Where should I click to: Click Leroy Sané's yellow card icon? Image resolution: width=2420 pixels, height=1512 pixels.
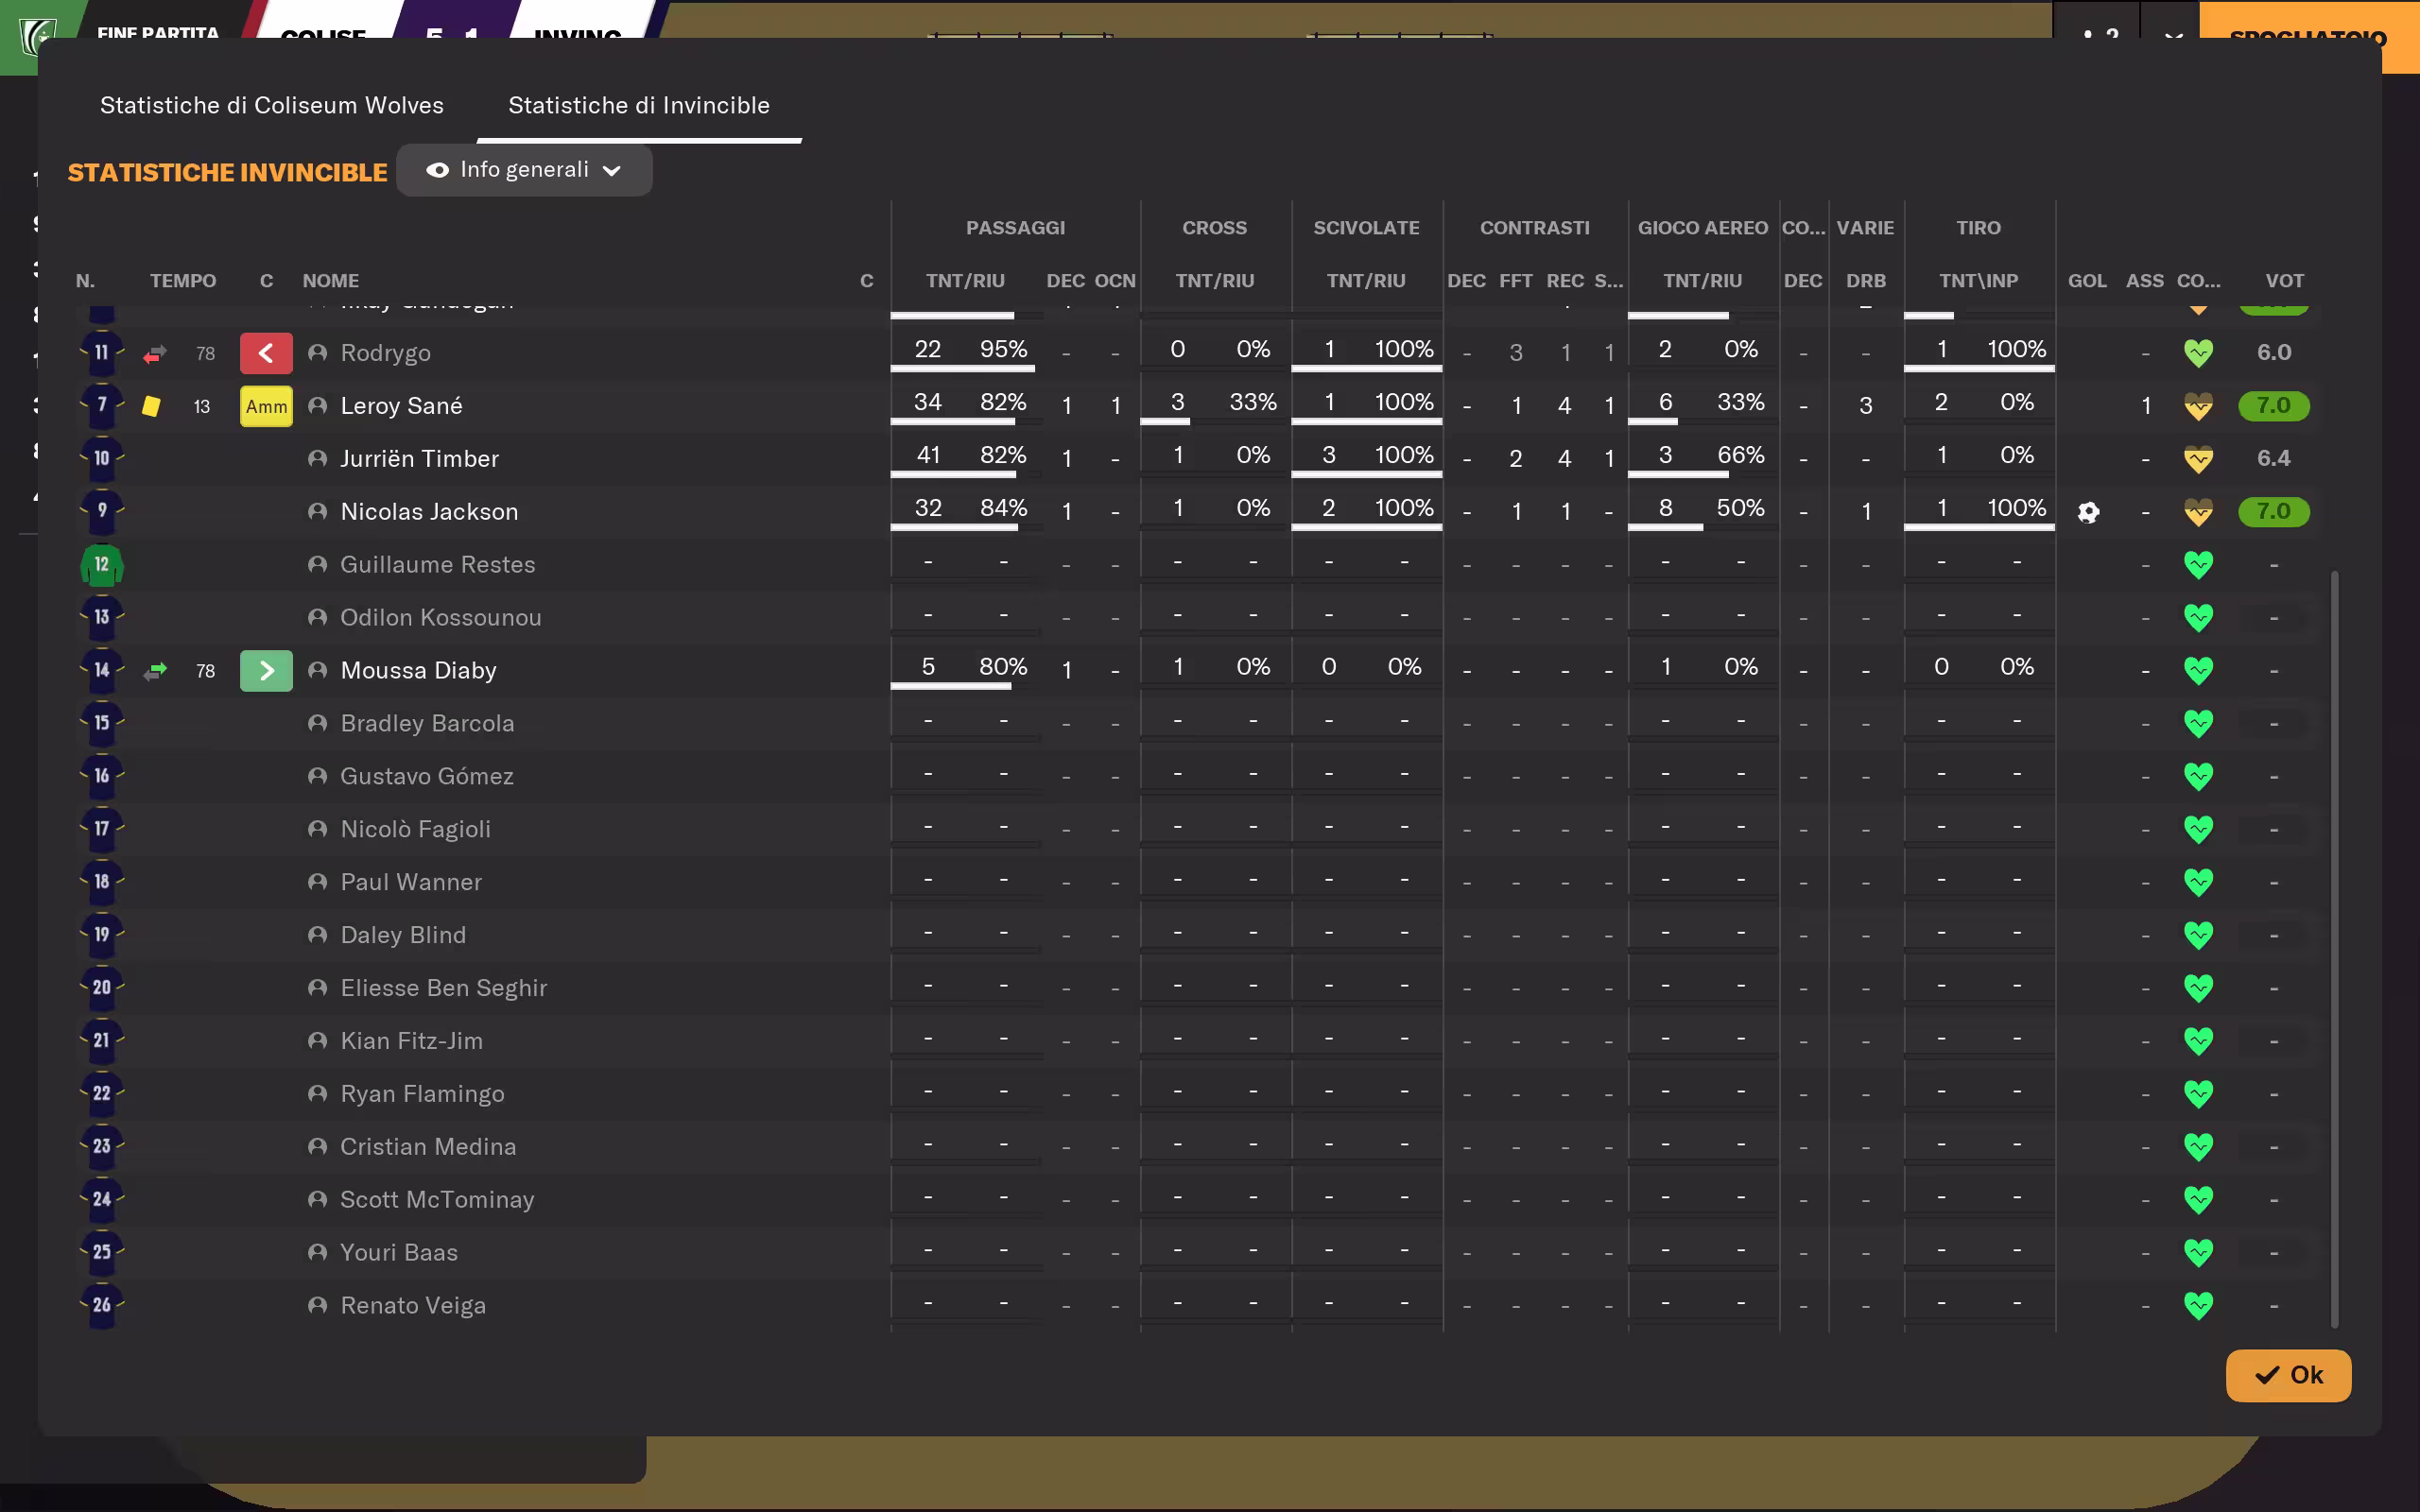click(x=151, y=406)
